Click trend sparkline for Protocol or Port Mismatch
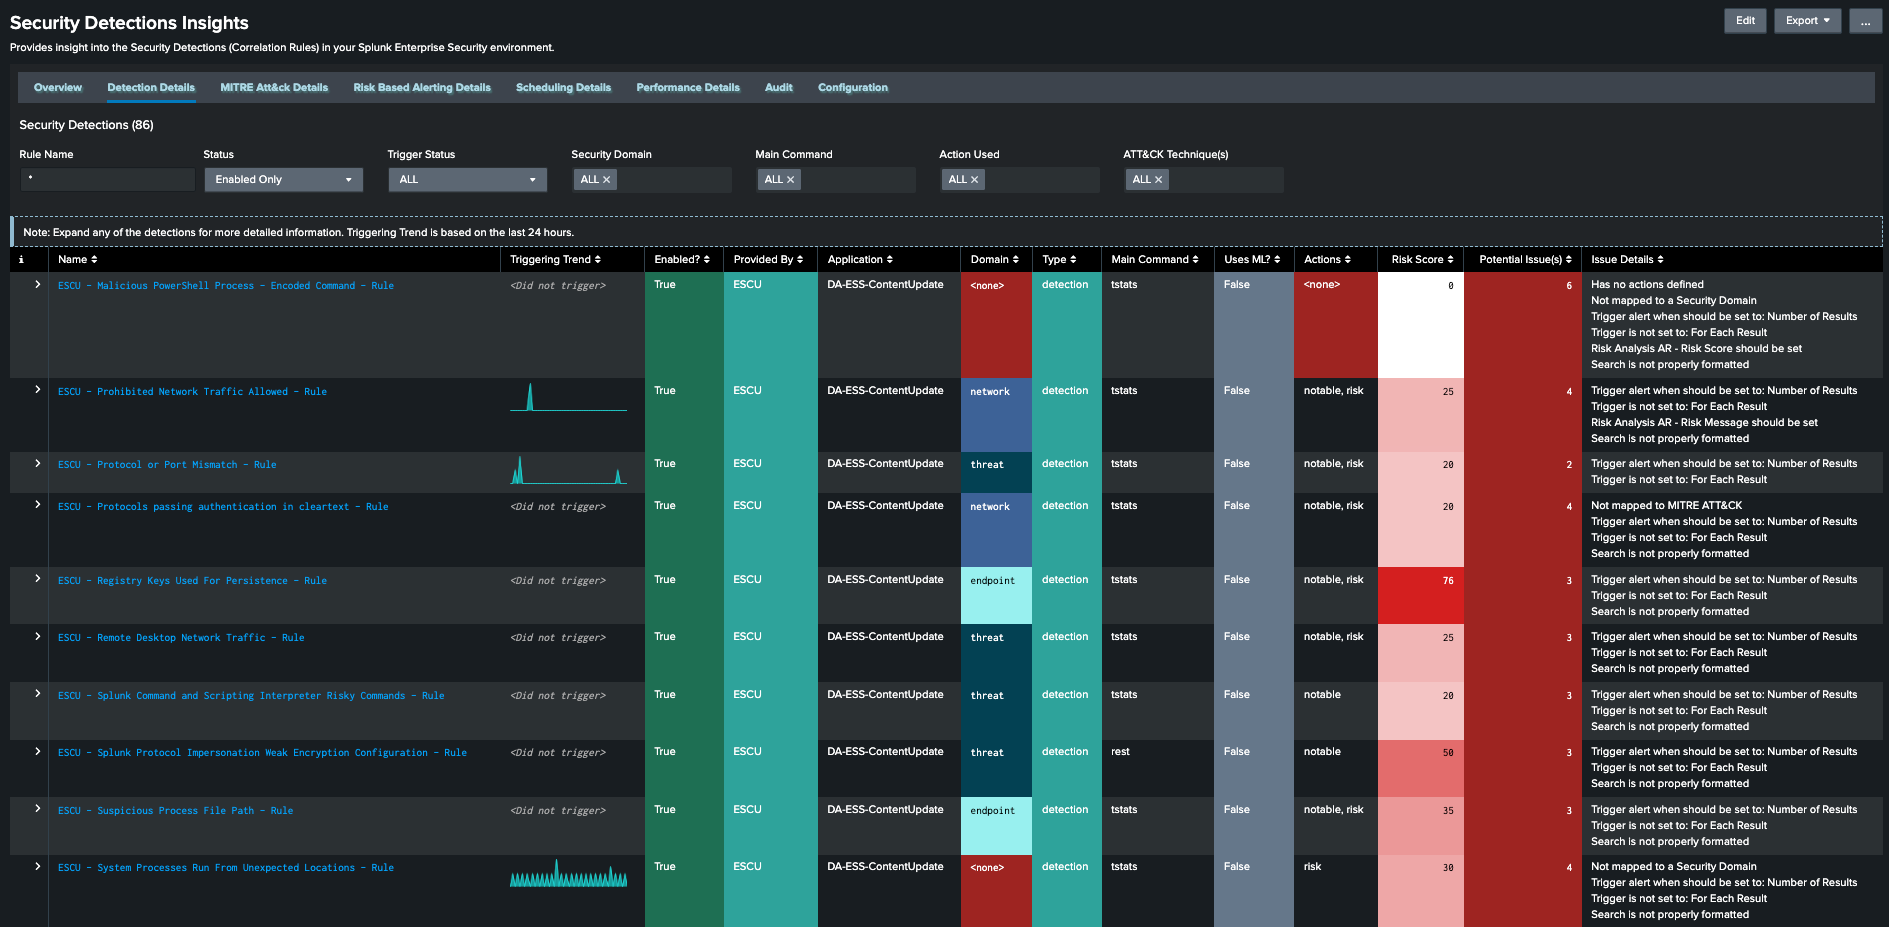1889x927 pixels. click(568, 470)
